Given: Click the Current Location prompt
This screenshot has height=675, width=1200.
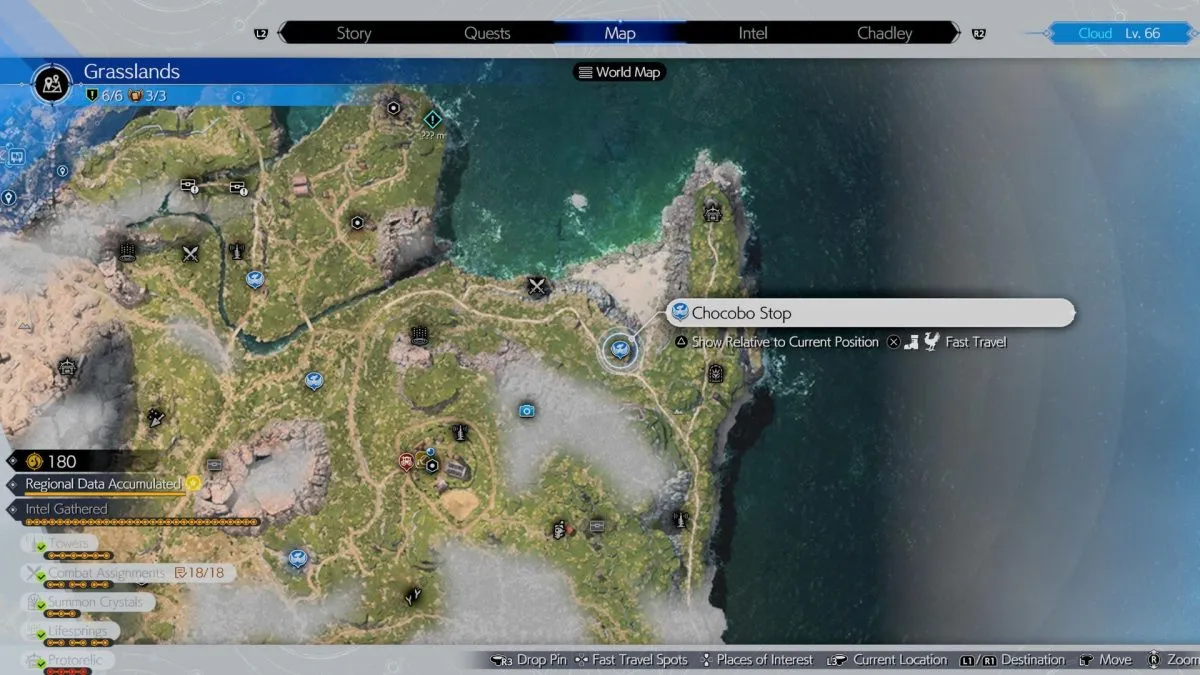Looking at the screenshot, I should pyautogui.click(x=888, y=660).
